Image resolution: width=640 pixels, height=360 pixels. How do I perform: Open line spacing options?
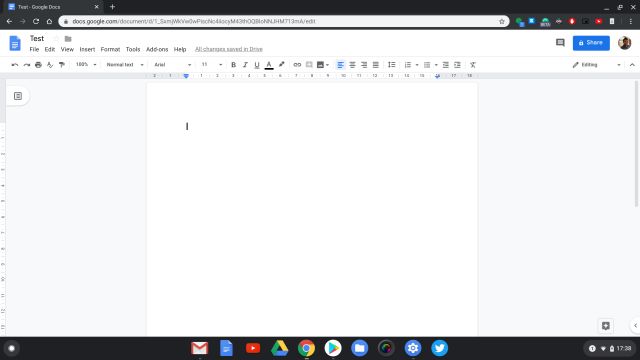[391, 65]
